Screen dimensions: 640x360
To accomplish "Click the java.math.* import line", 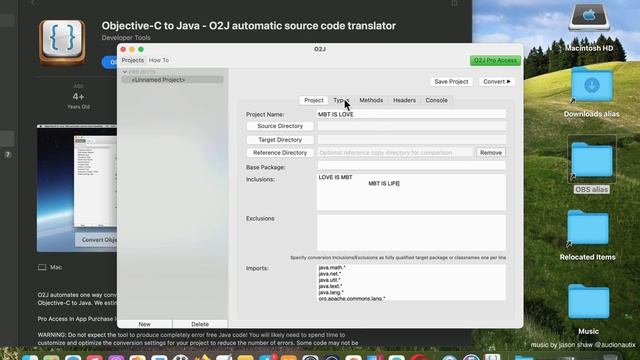I will point(332,268).
